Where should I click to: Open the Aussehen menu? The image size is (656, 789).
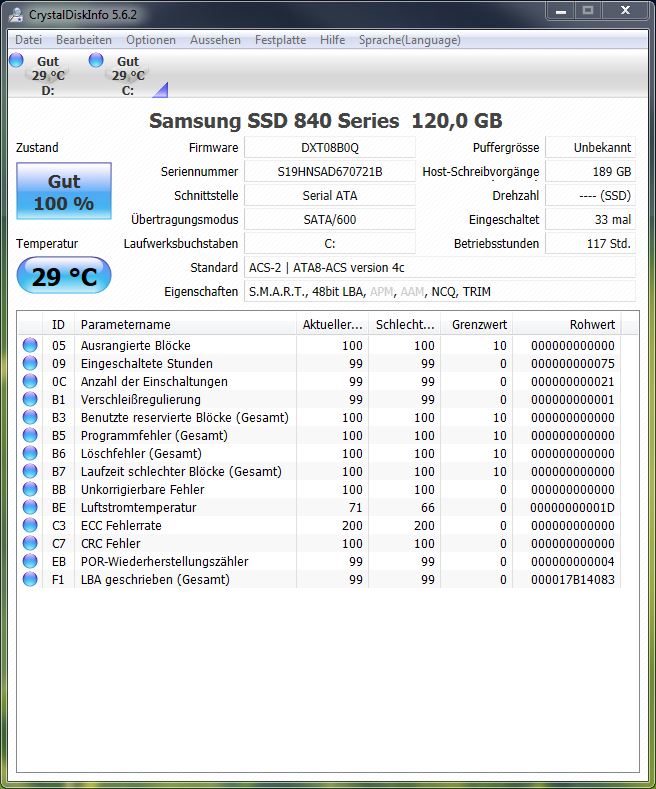(x=215, y=40)
